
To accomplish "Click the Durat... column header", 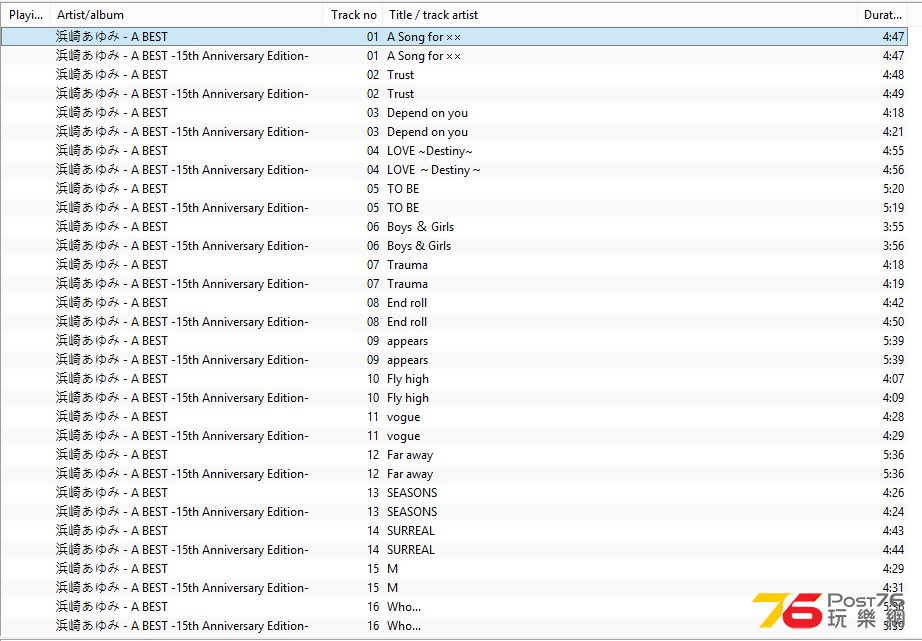I will click(882, 15).
